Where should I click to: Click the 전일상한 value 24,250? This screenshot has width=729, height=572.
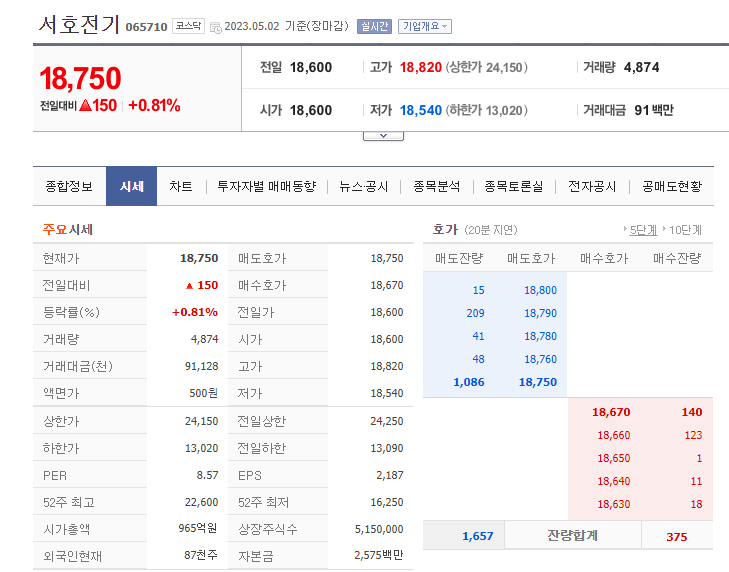click(387, 421)
